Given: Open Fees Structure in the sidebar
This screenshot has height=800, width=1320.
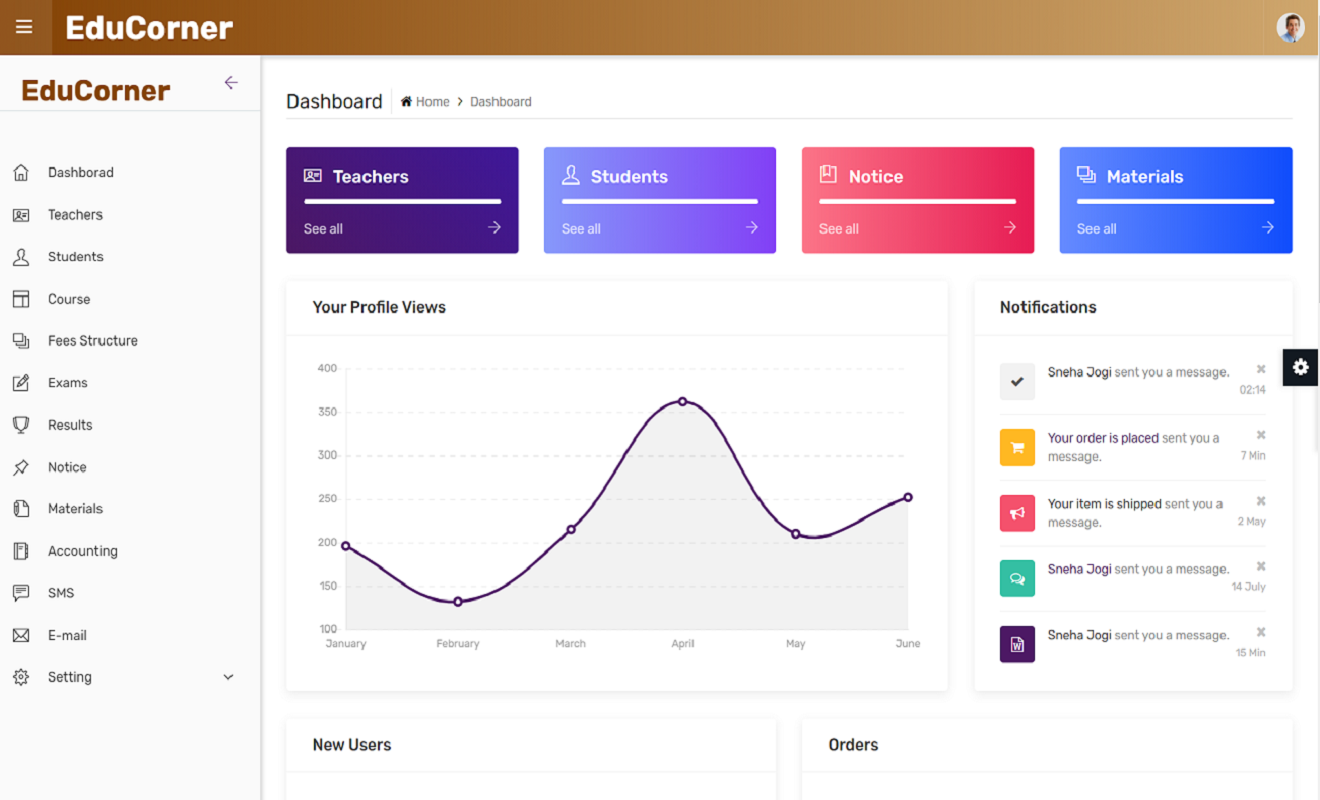Looking at the screenshot, I should pos(92,341).
